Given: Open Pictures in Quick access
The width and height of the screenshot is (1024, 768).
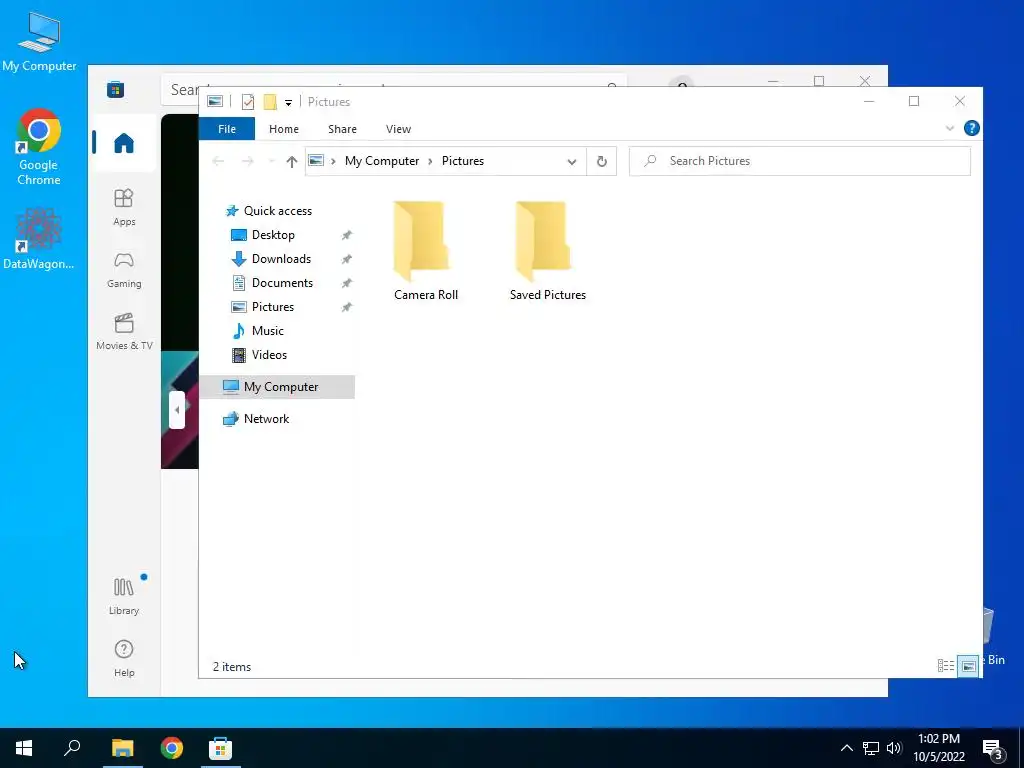Looking at the screenshot, I should [272, 307].
